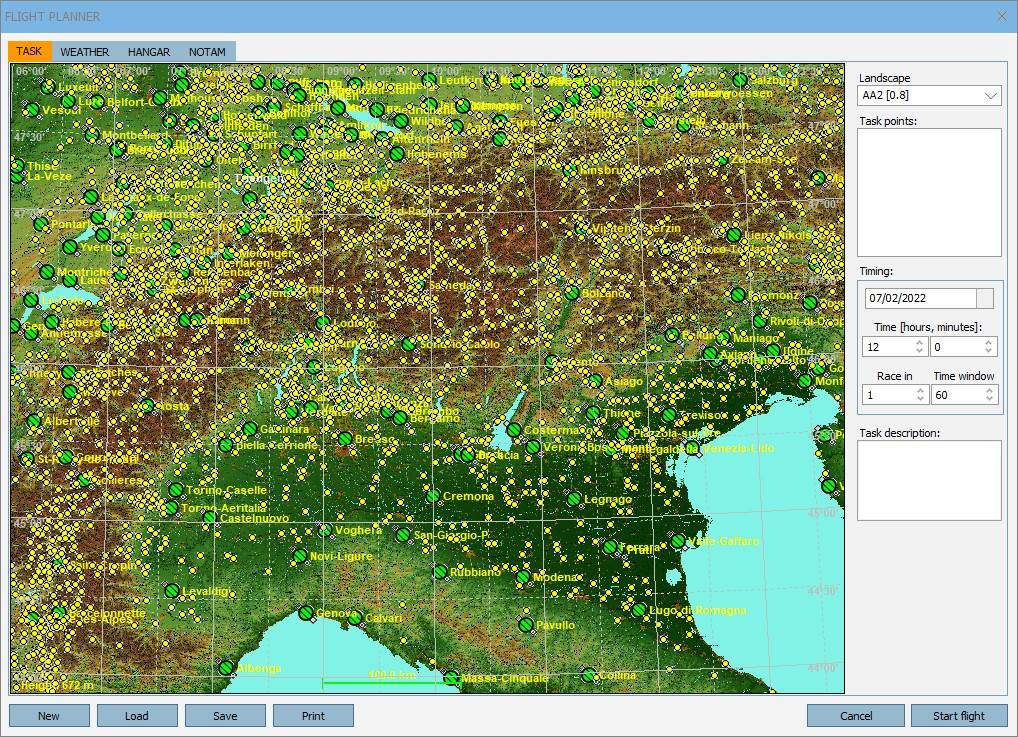Click the Levaldigi airport icon
This screenshot has width=1018, height=737.
coord(172,591)
